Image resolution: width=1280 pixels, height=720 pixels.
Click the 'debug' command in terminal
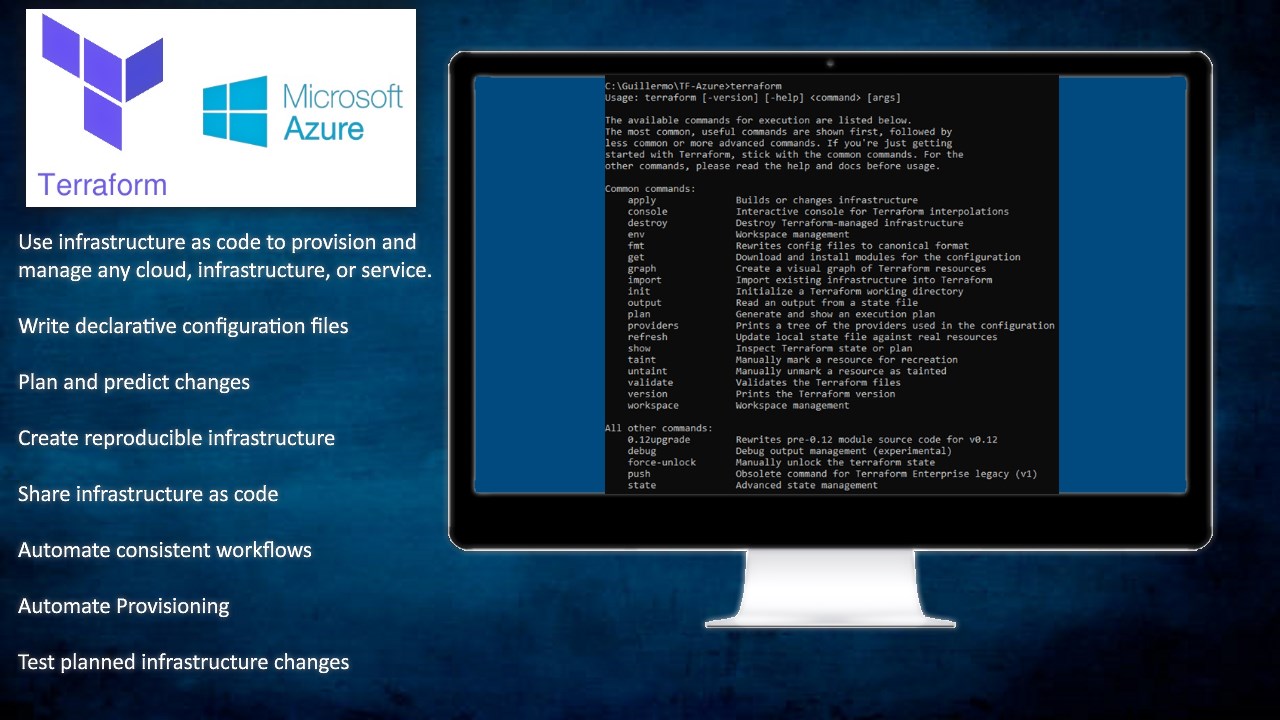click(642, 451)
